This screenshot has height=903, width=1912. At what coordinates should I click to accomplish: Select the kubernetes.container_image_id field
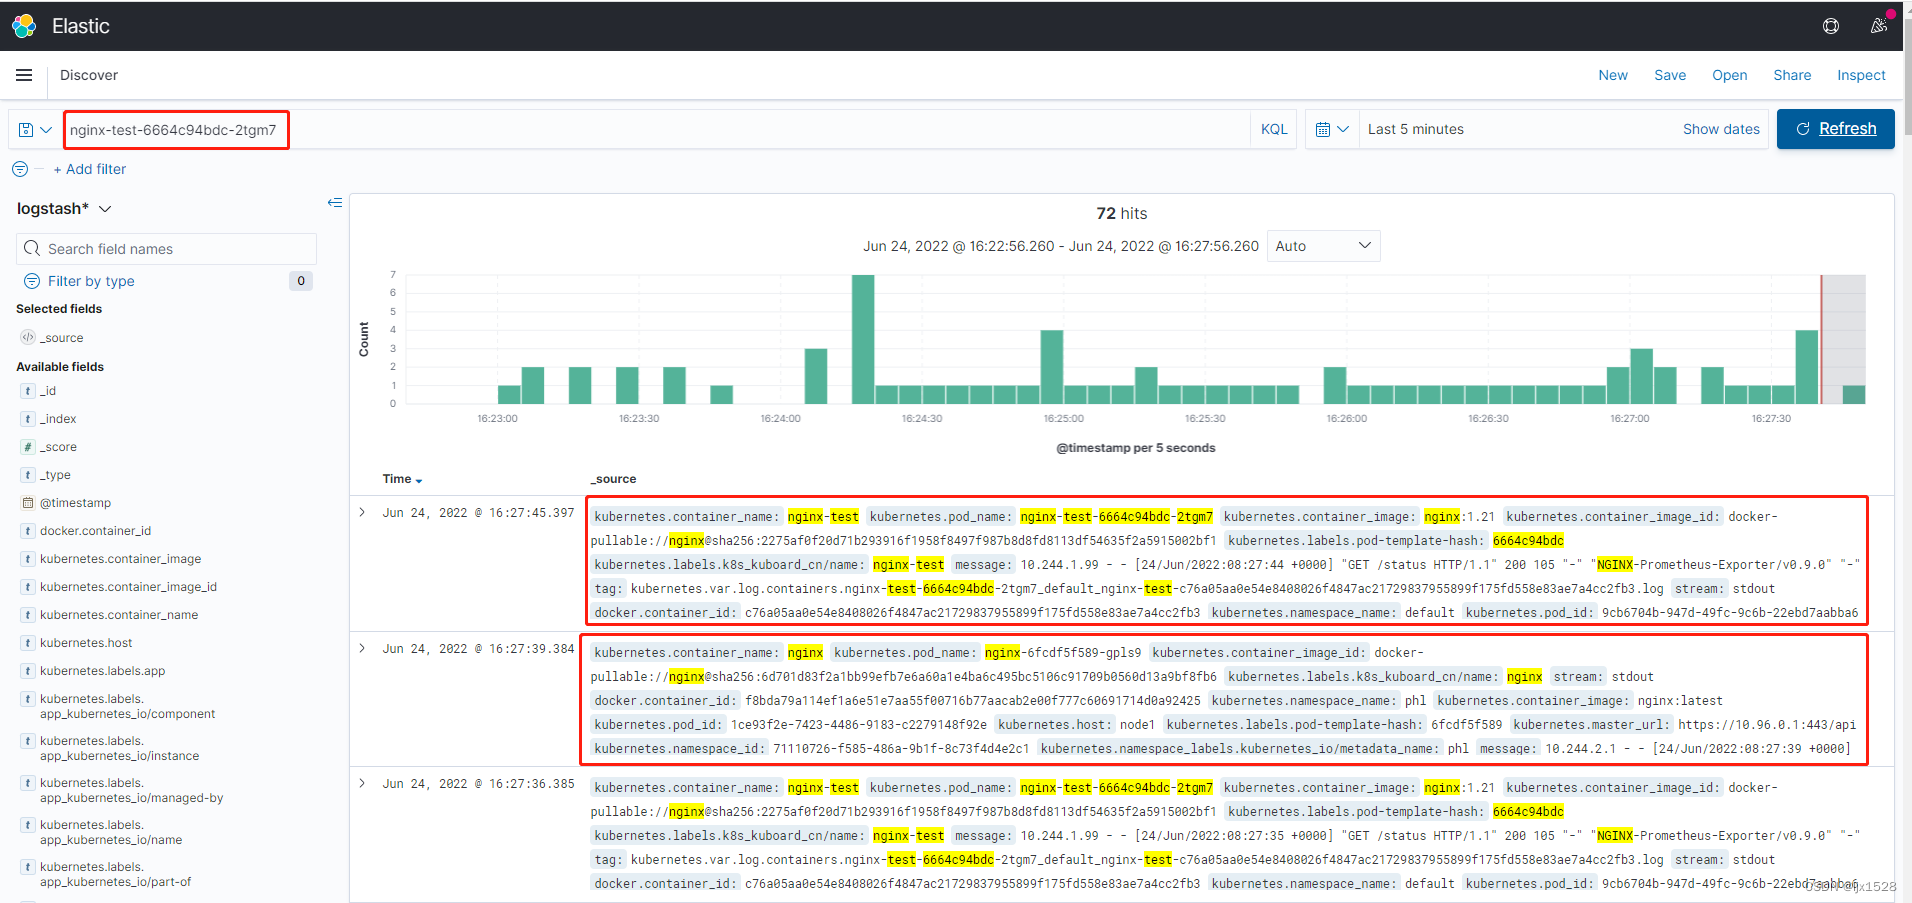(x=128, y=587)
